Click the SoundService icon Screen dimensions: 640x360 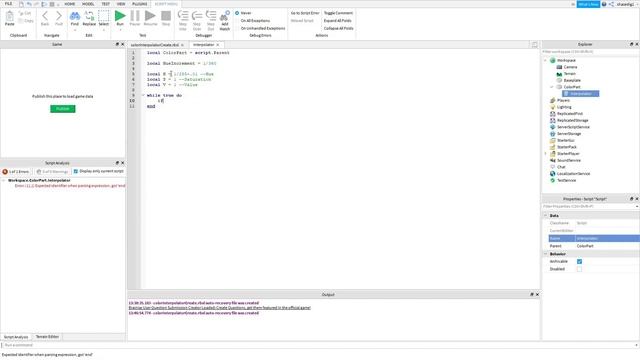(553, 160)
